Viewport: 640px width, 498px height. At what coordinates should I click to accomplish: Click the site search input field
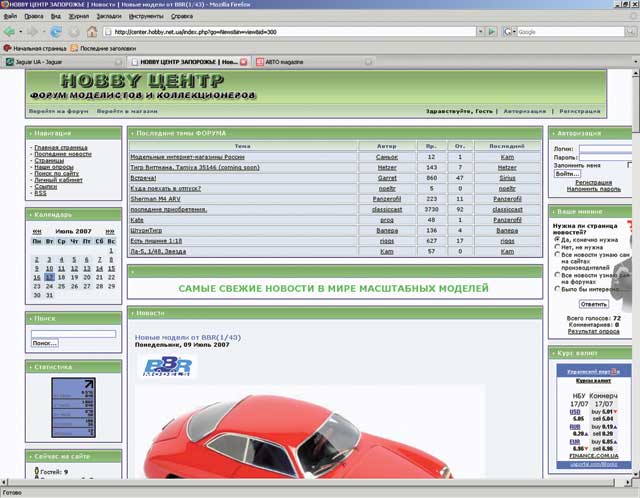click(73, 333)
